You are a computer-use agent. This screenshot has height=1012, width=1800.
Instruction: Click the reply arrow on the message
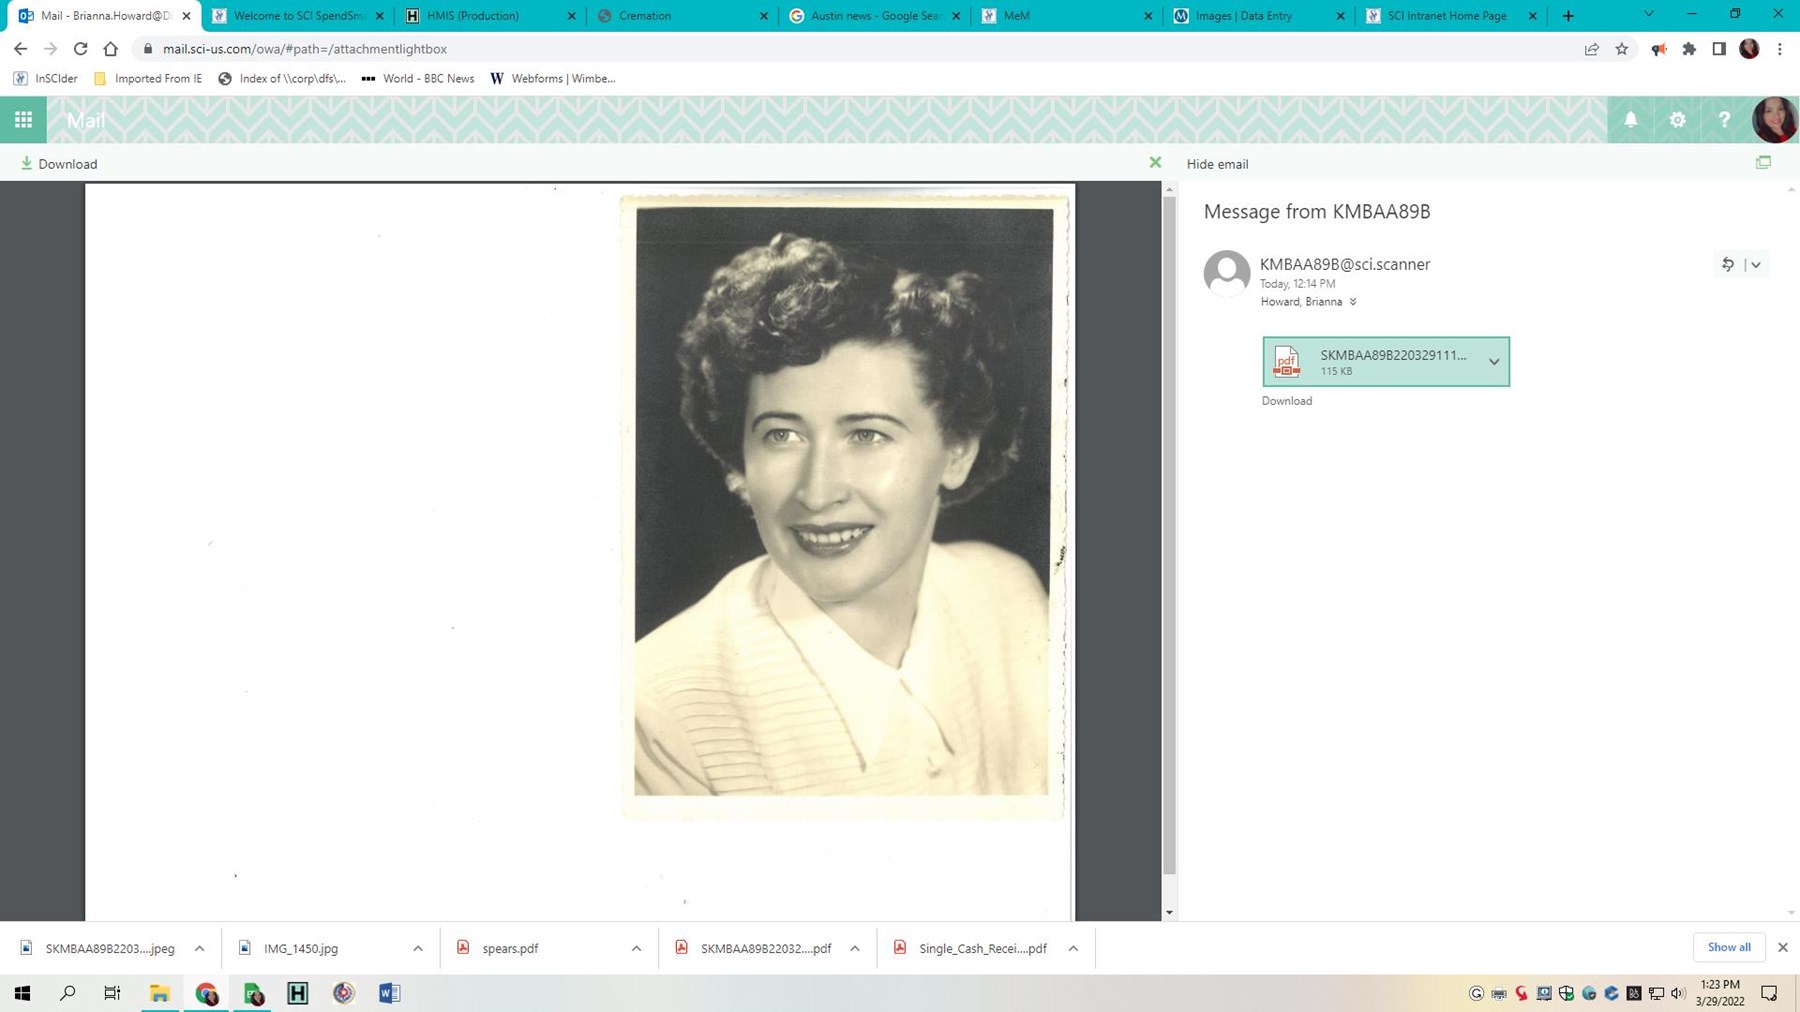tap(1727, 264)
